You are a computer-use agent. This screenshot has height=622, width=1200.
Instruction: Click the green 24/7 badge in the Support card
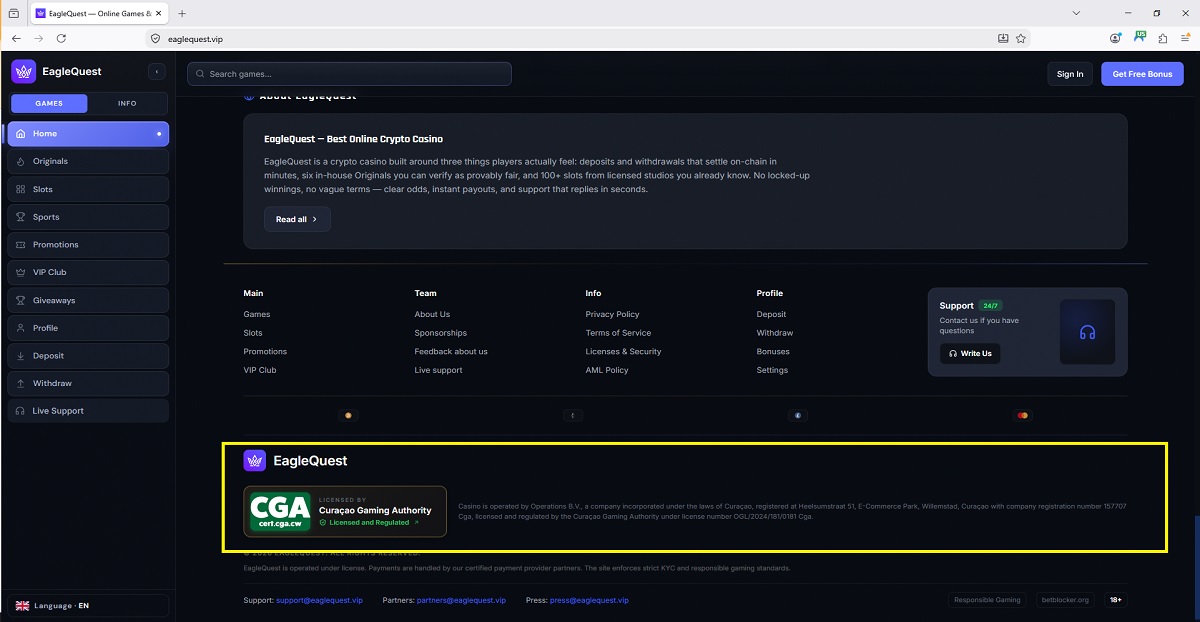(x=991, y=305)
